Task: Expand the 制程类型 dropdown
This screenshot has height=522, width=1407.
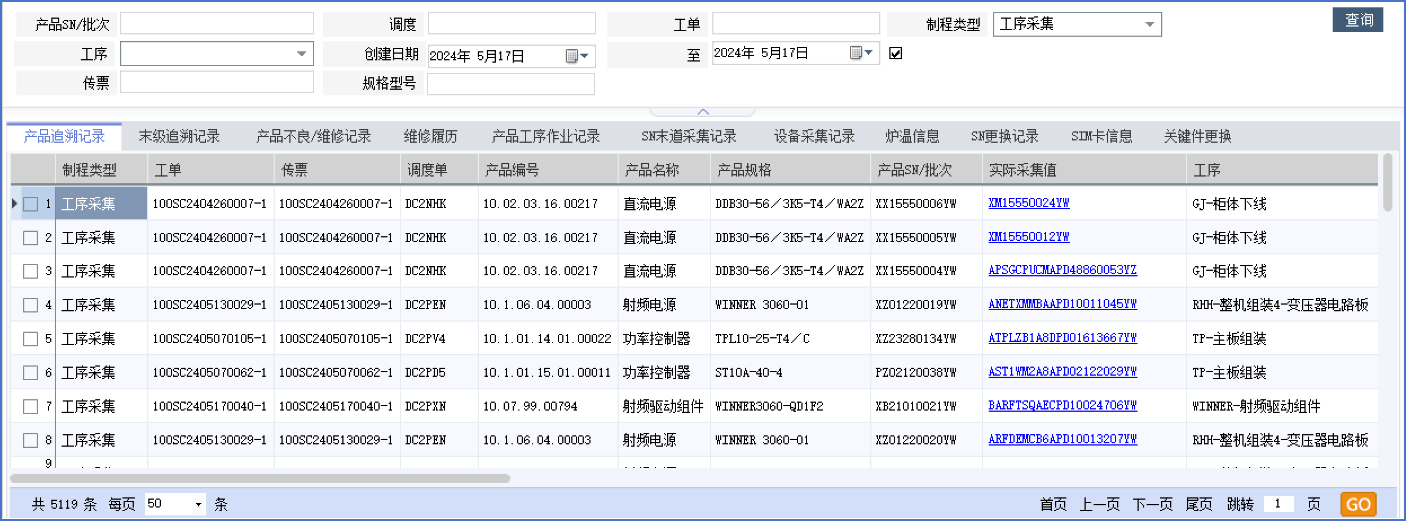Action: pos(1149,24)
